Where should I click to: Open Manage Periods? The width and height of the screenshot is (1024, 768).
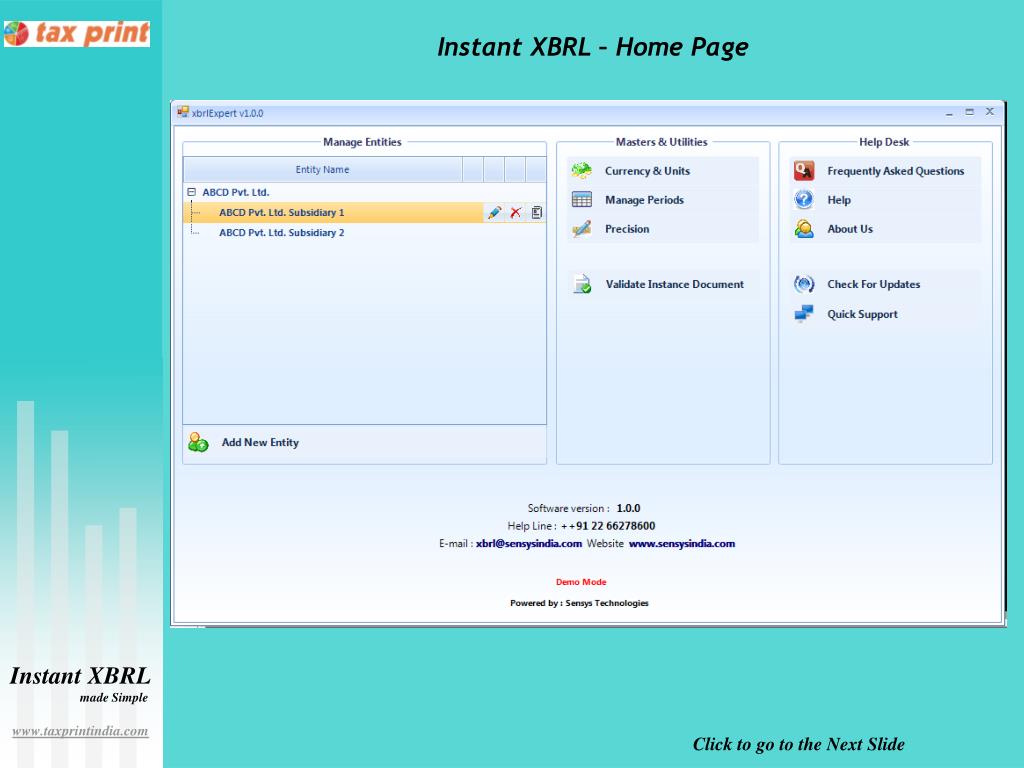click(644, 200)
